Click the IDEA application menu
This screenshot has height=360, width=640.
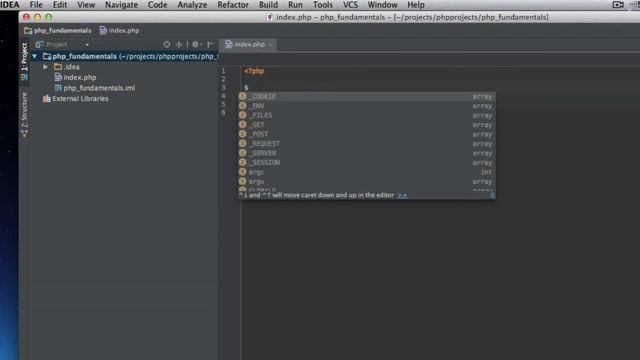(x=10, y=5)
